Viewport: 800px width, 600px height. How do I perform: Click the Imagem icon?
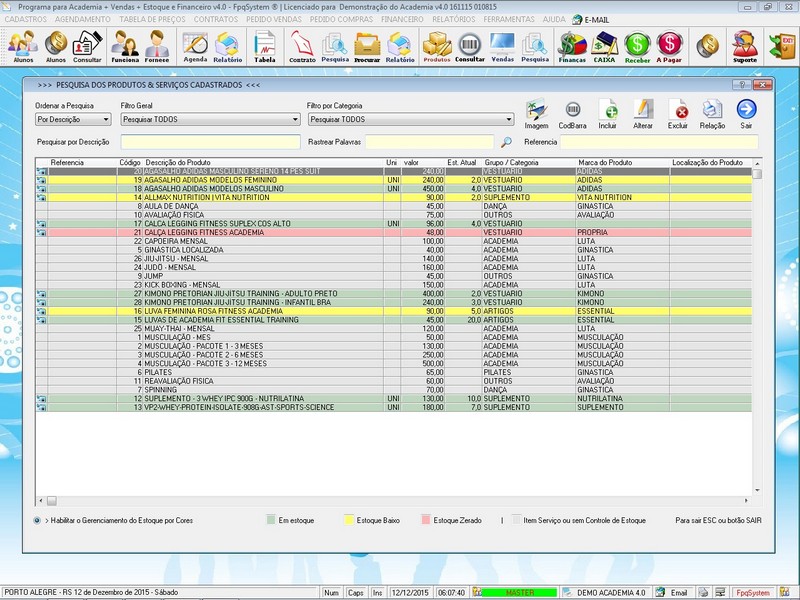(537, 111)
